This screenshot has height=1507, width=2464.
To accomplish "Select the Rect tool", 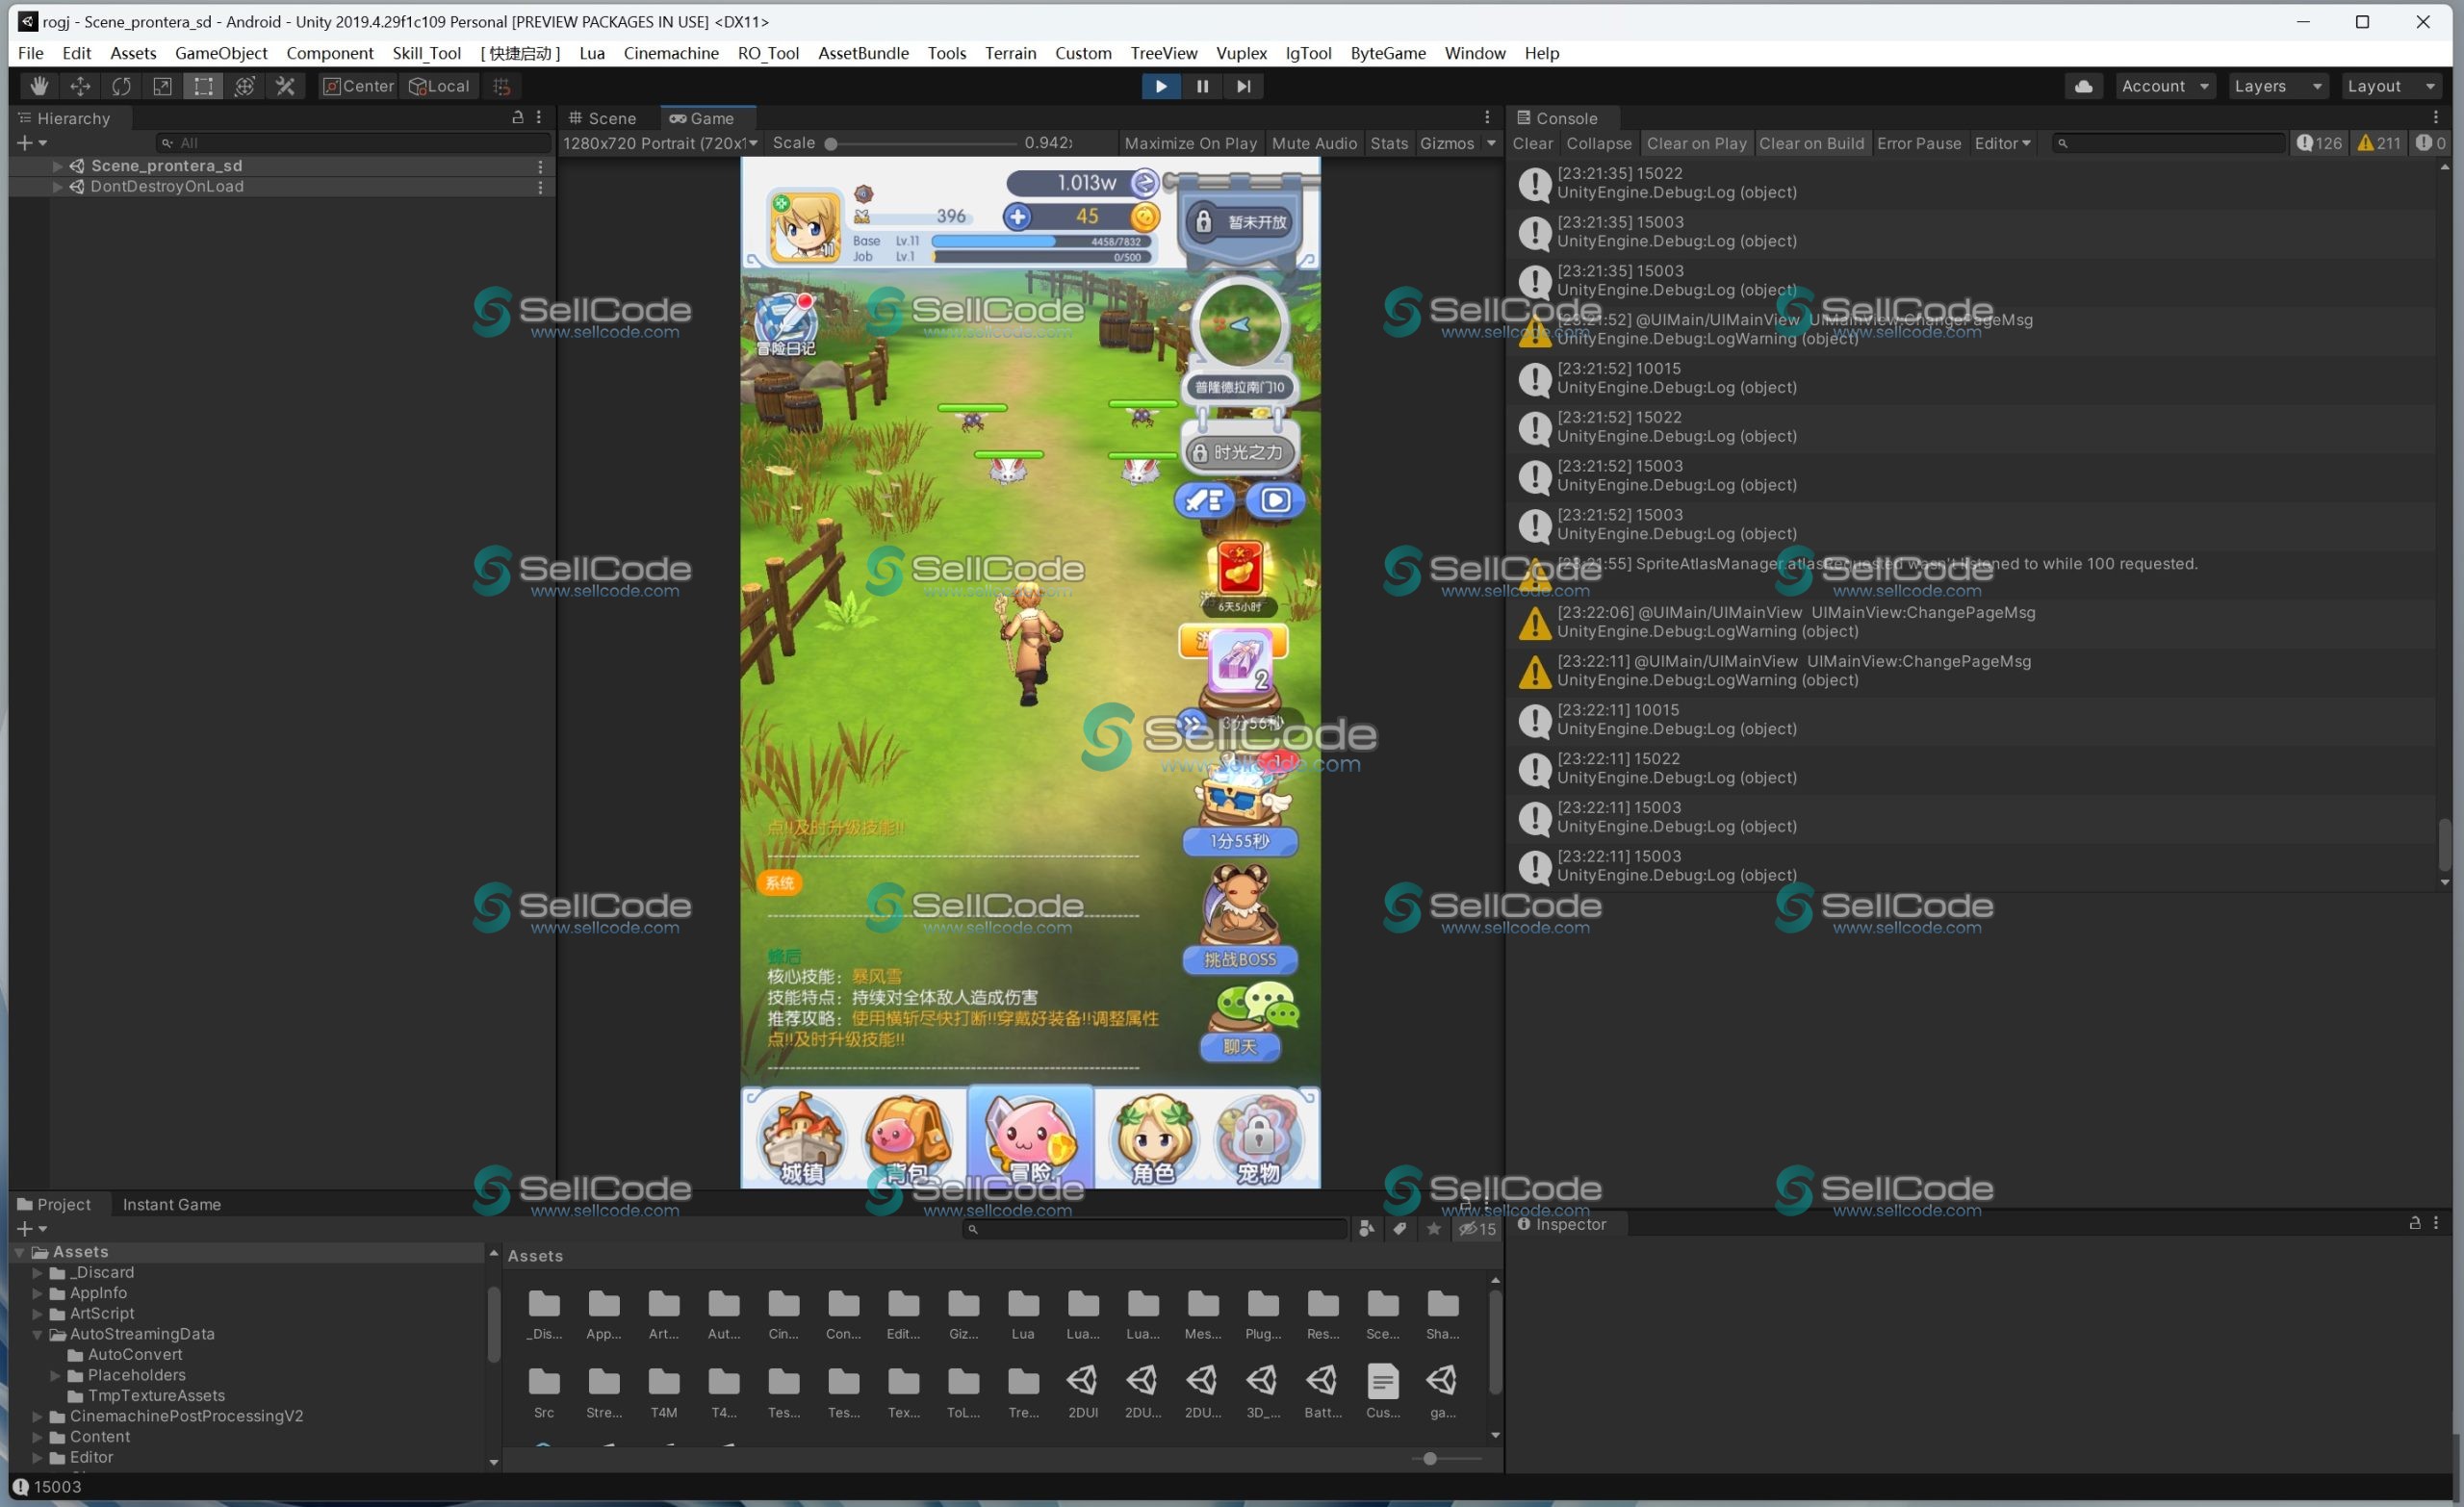I will (x=203, y=86).
